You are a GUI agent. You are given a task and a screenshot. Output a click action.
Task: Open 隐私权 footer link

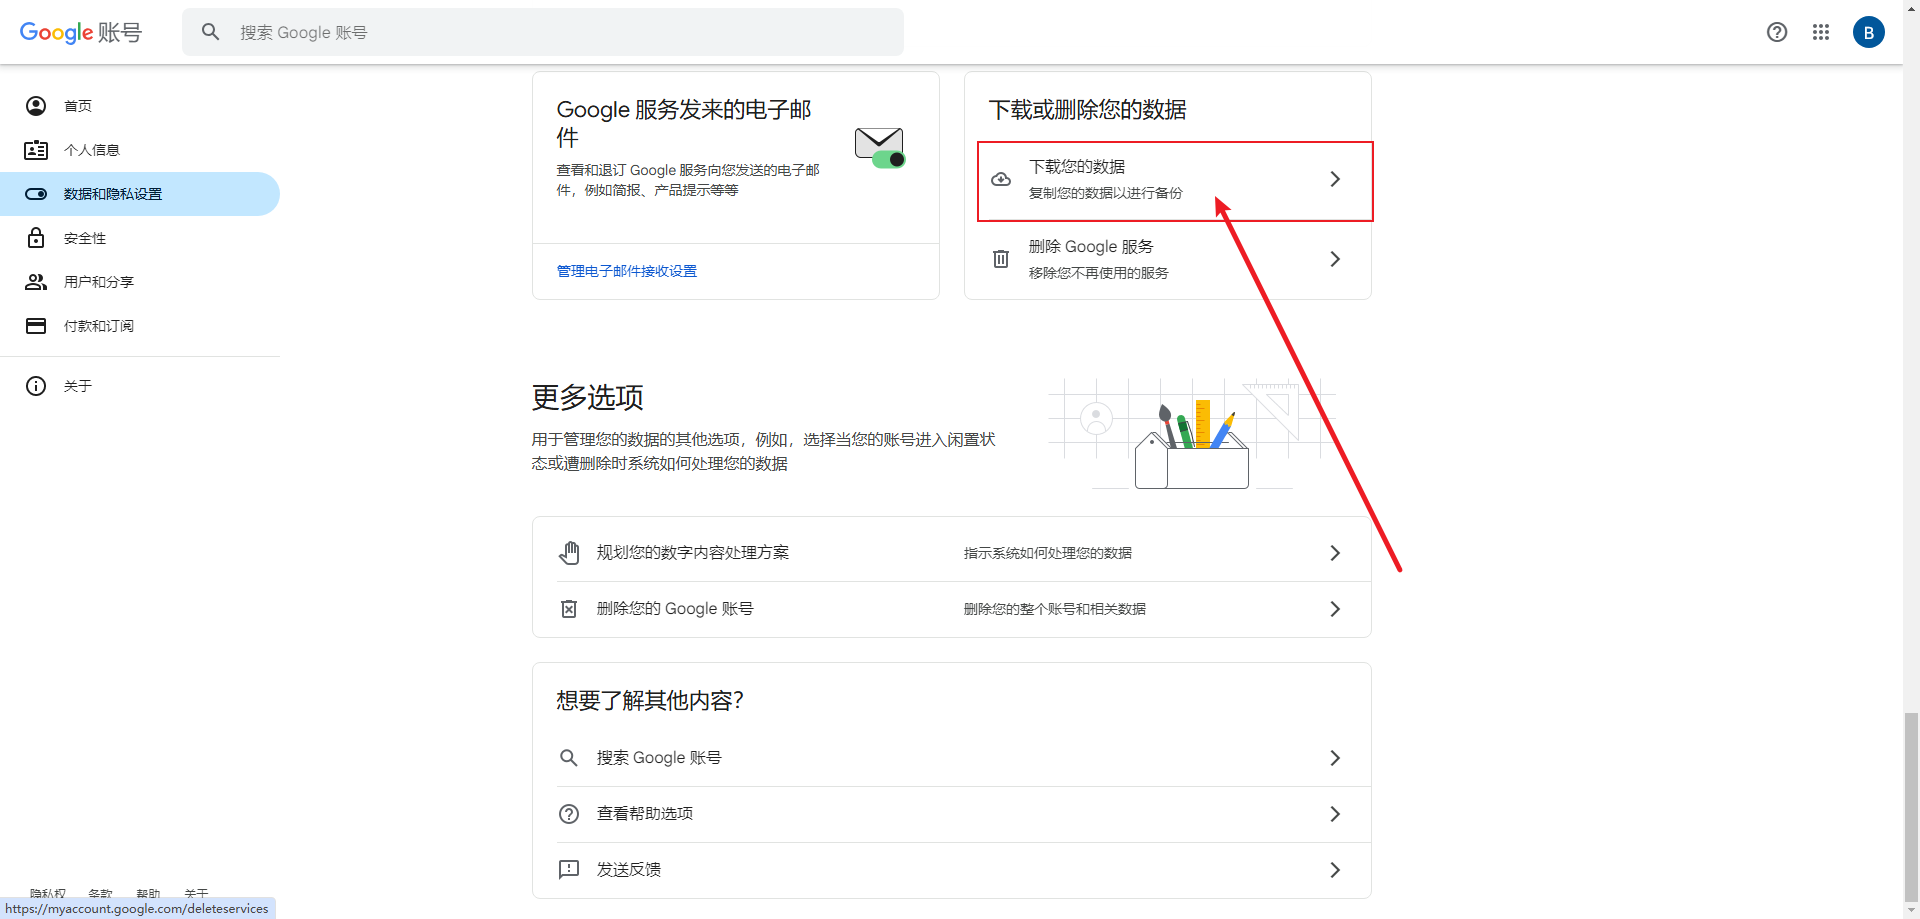pyautogui.click(x=48, y=893)
